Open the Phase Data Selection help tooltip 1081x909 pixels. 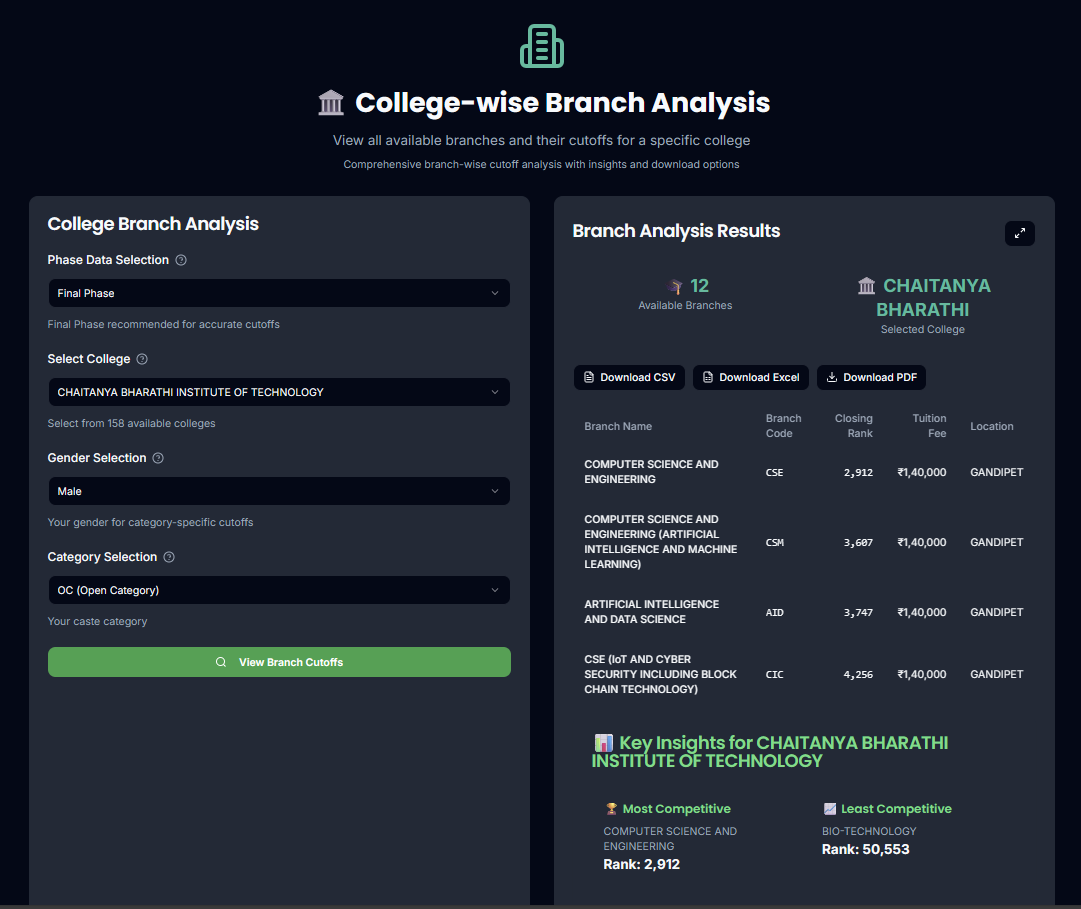(x=181, y=260)
